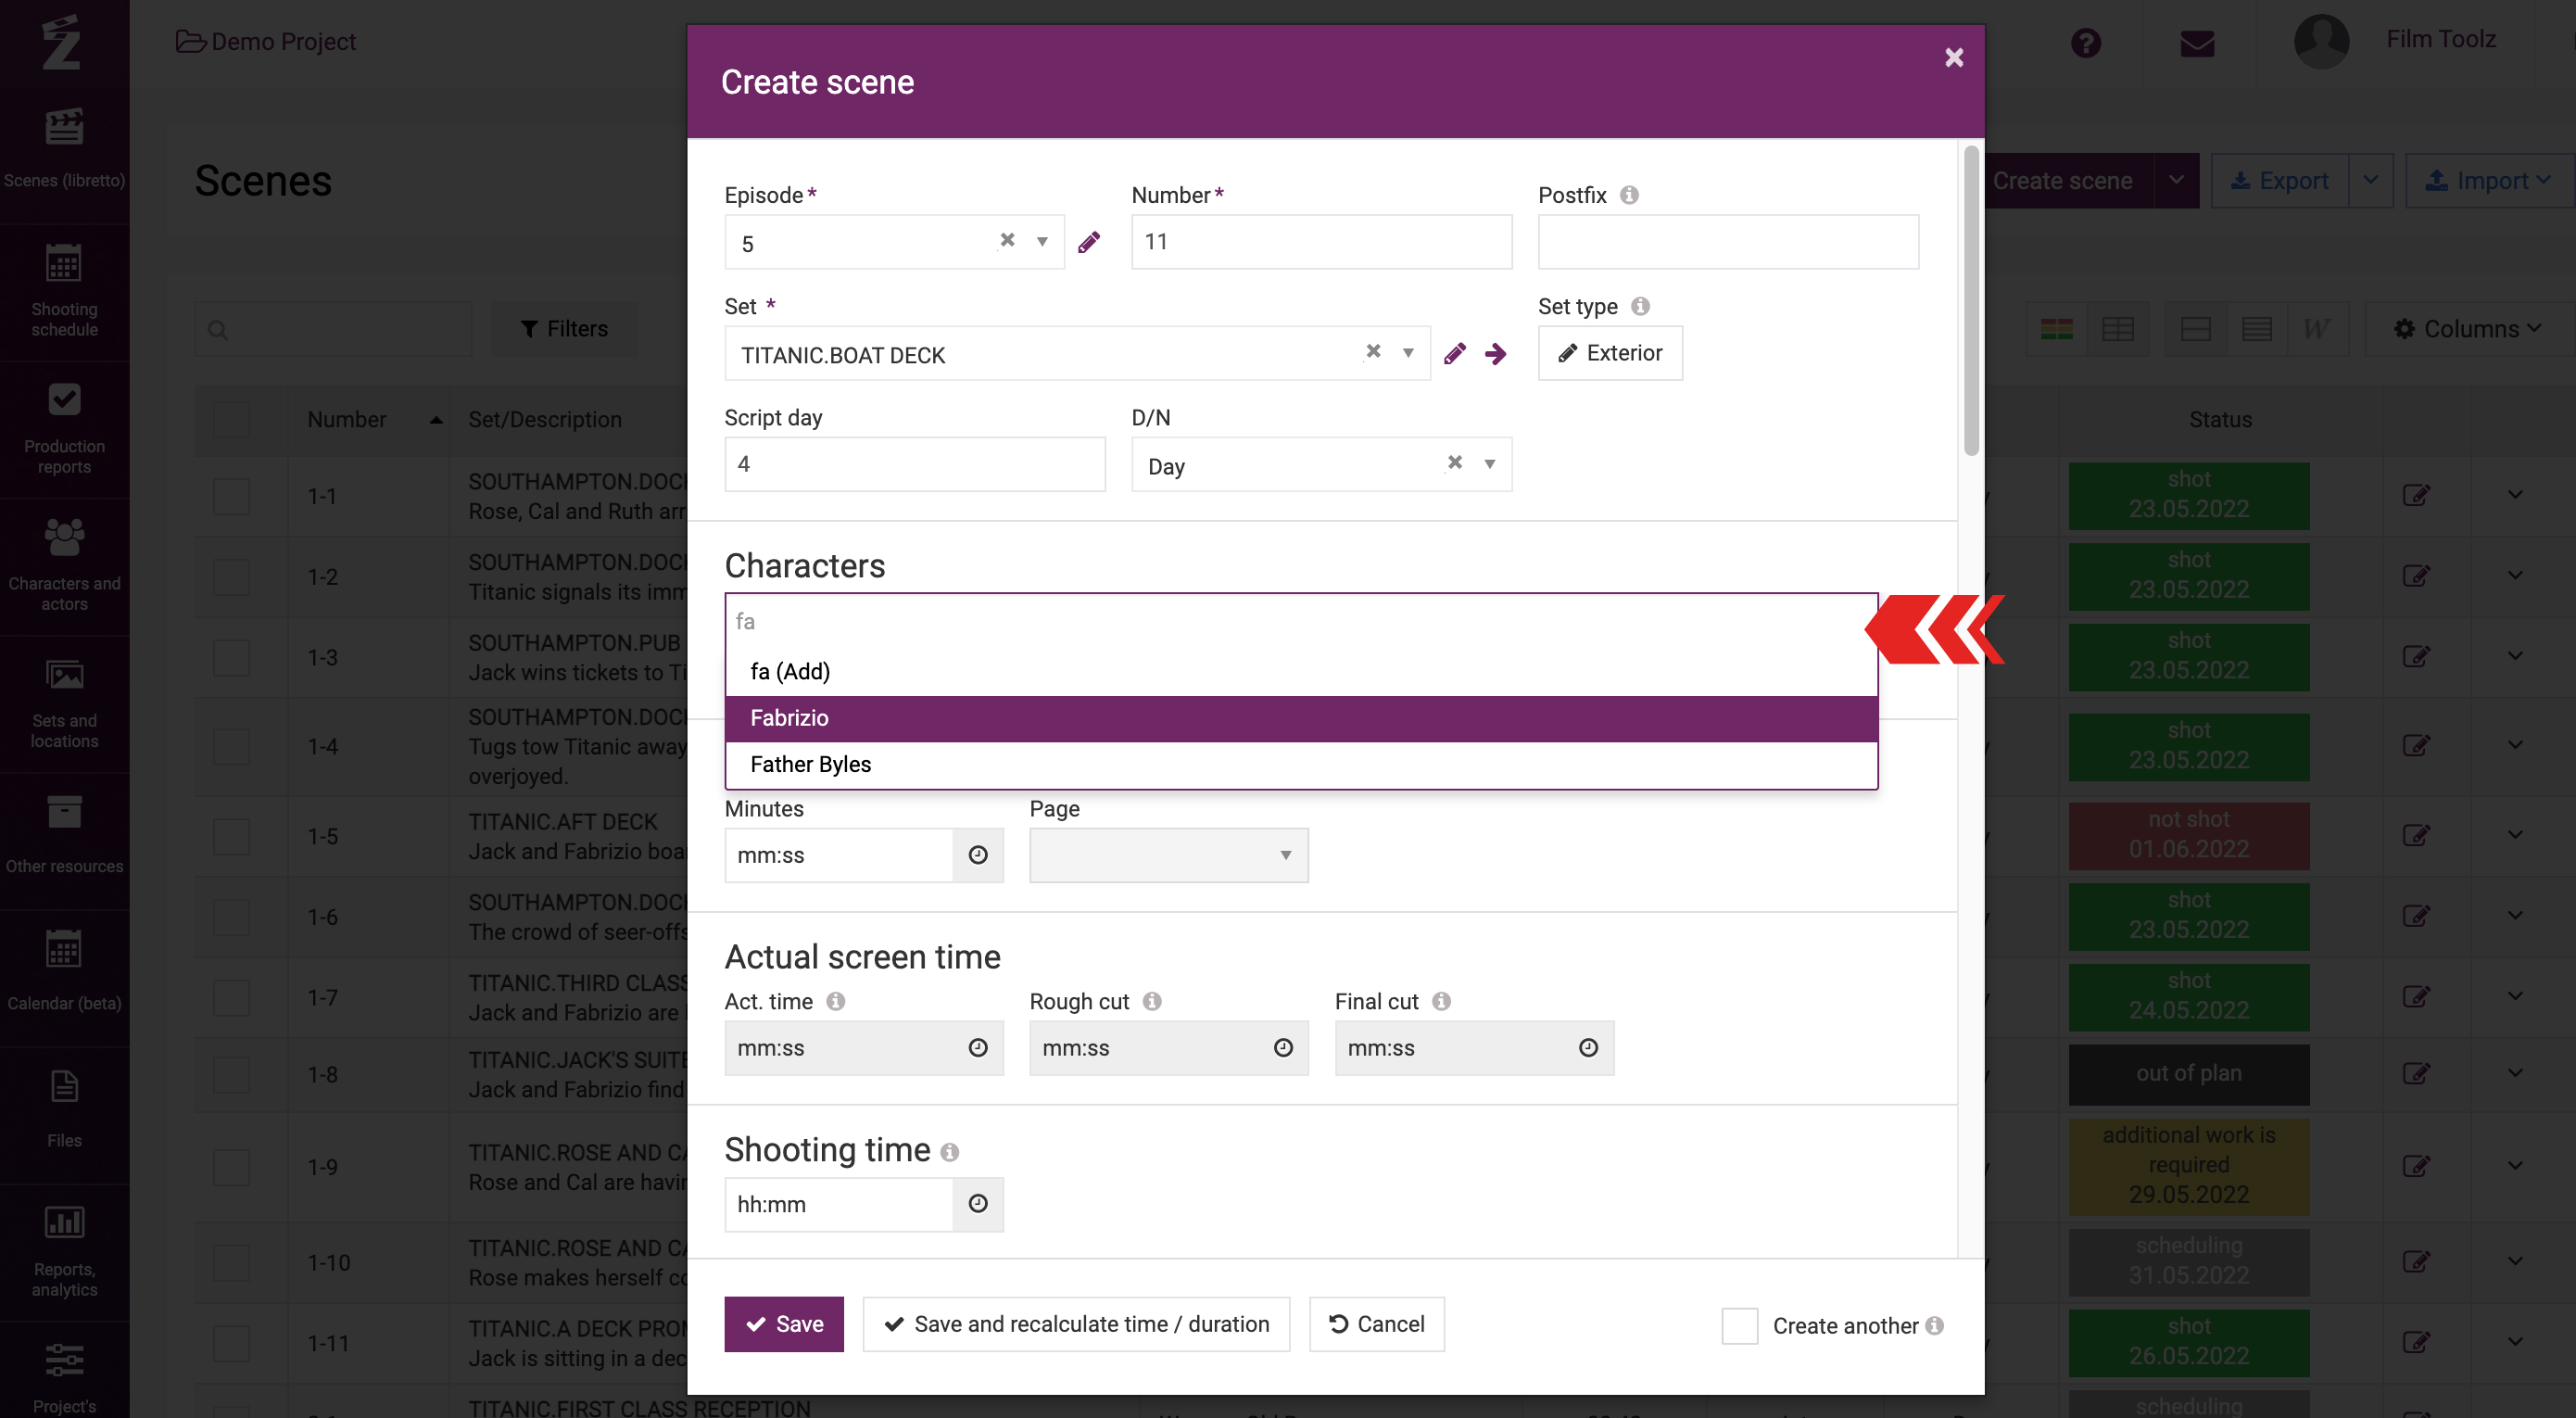This screenshot has width=2576, height=1418.
Task: Check the scene 1-5 row checkbox
Action: point(231,836)
